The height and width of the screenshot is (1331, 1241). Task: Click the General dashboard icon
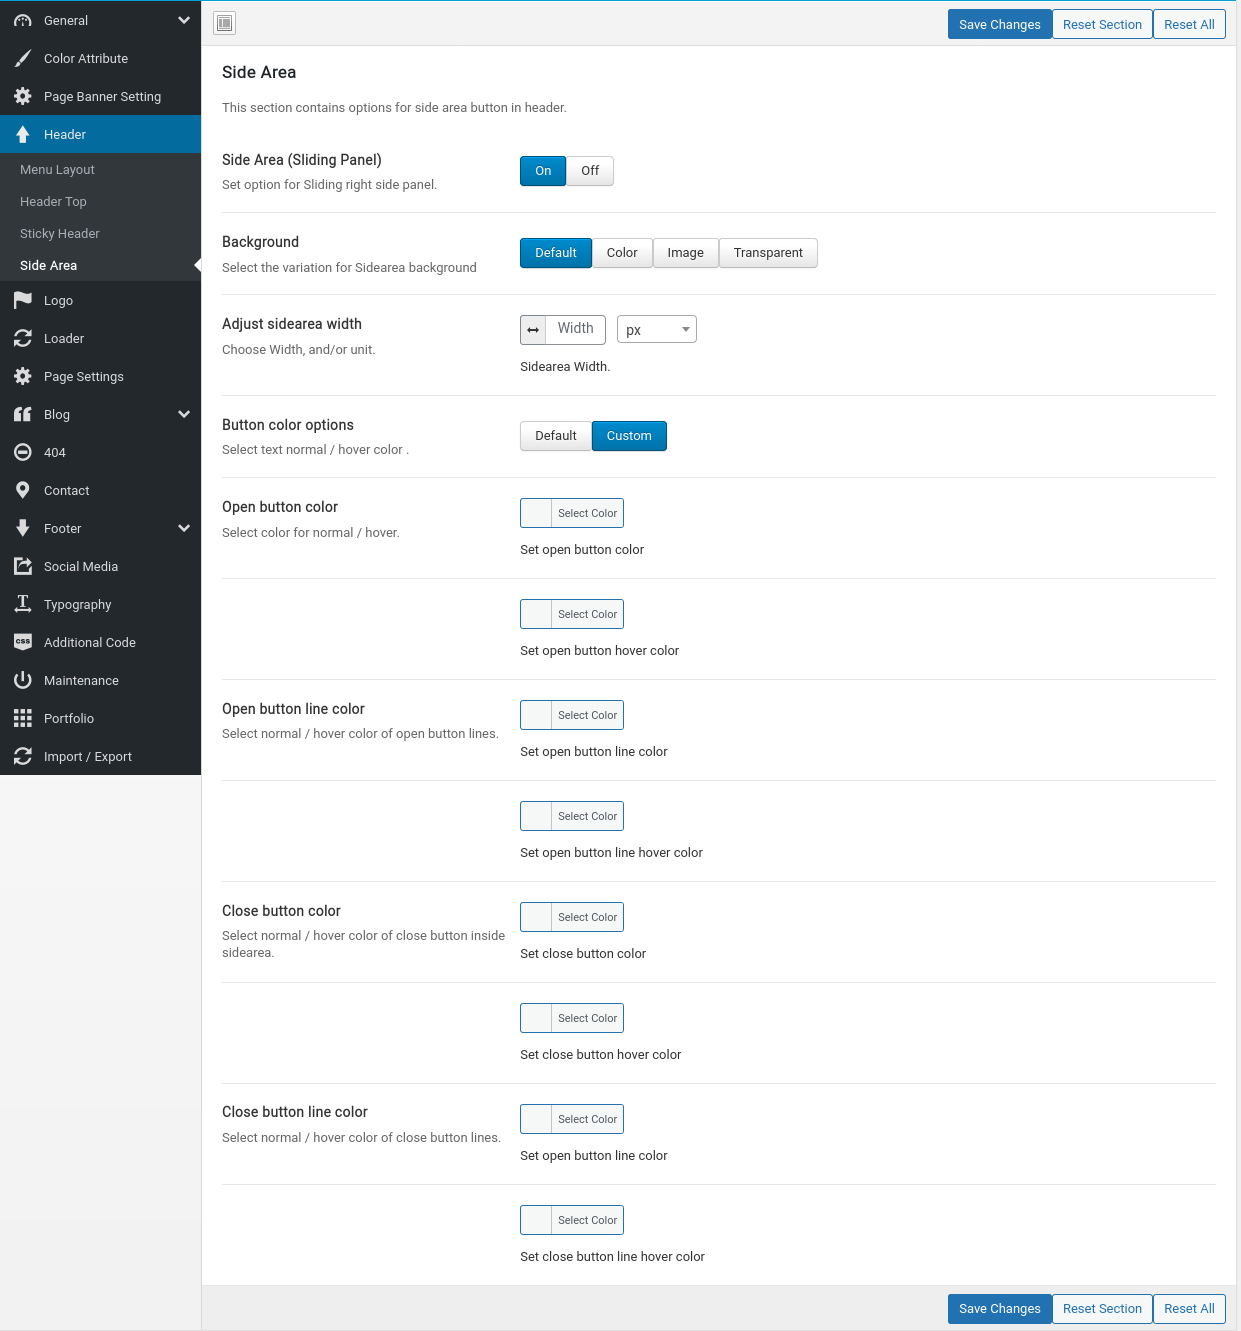click(x=23, y=20)
